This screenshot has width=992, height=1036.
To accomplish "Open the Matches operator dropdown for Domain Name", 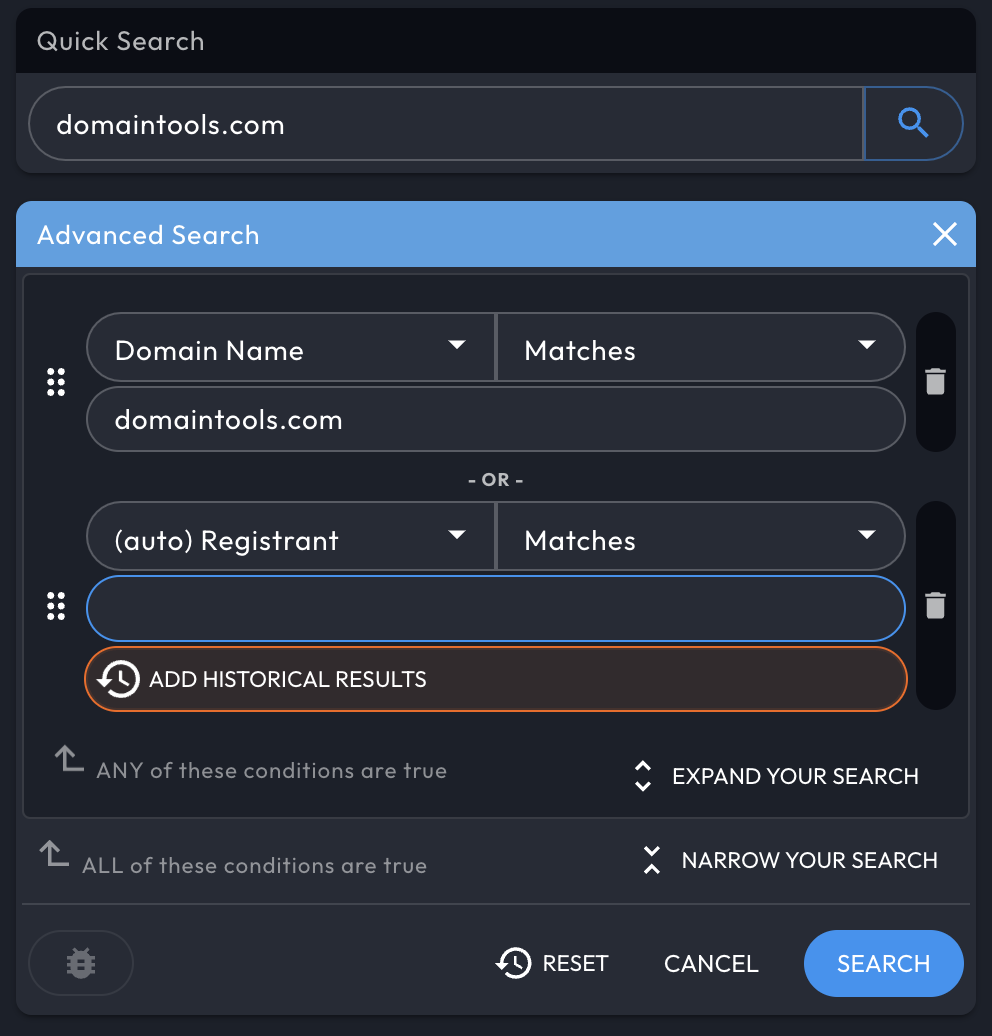I will pyautogui.click(x=700, y=348).
